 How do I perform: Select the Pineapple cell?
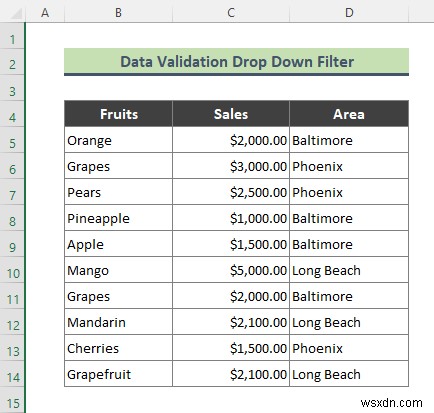(118, 218)
